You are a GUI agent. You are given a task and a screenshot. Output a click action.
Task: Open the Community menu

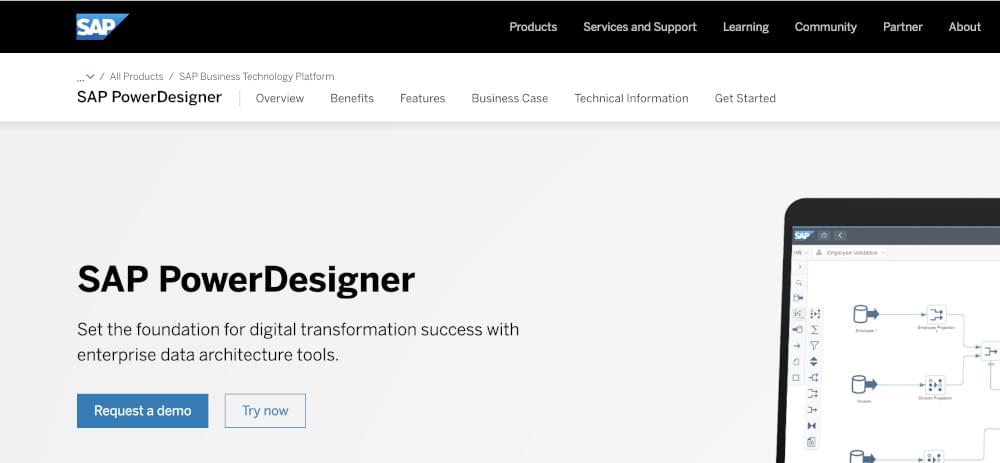[x=825, y=27]
